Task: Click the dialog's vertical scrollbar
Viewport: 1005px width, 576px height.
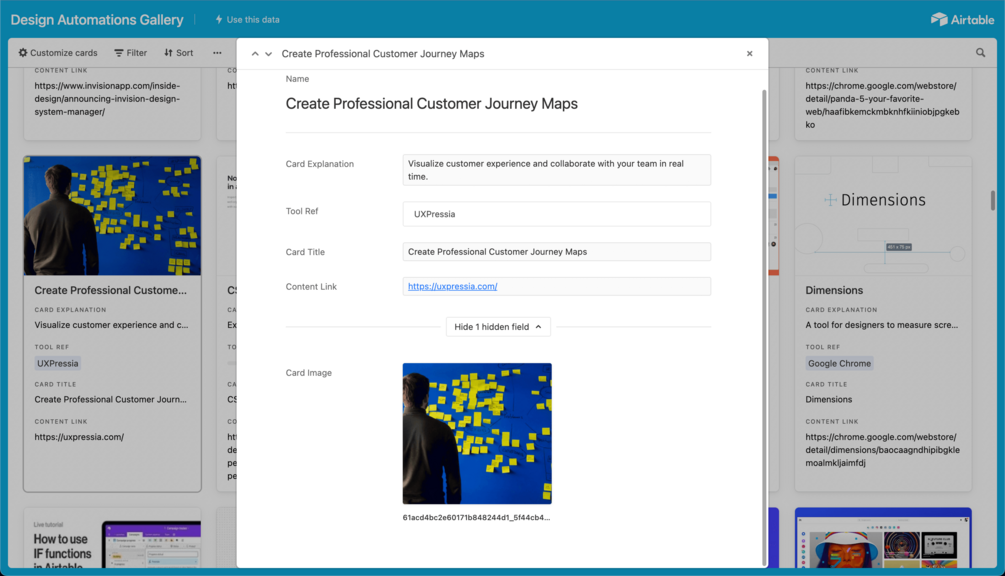Action: [764, 327]
